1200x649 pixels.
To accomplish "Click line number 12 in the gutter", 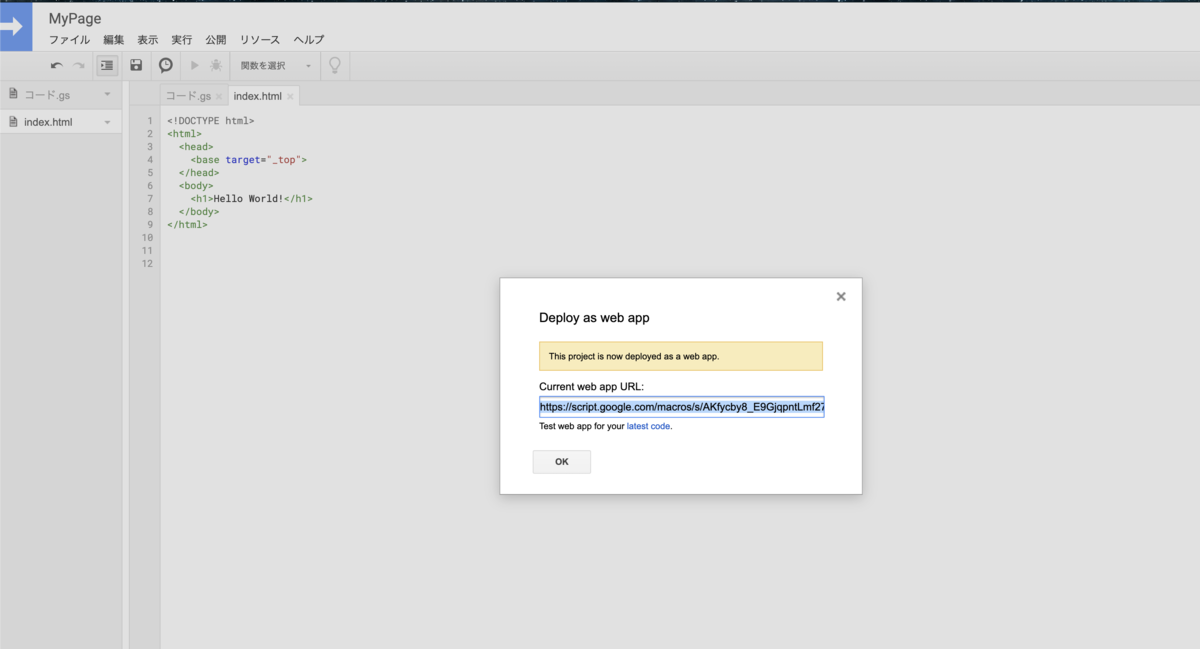I will tap(148, 263).
